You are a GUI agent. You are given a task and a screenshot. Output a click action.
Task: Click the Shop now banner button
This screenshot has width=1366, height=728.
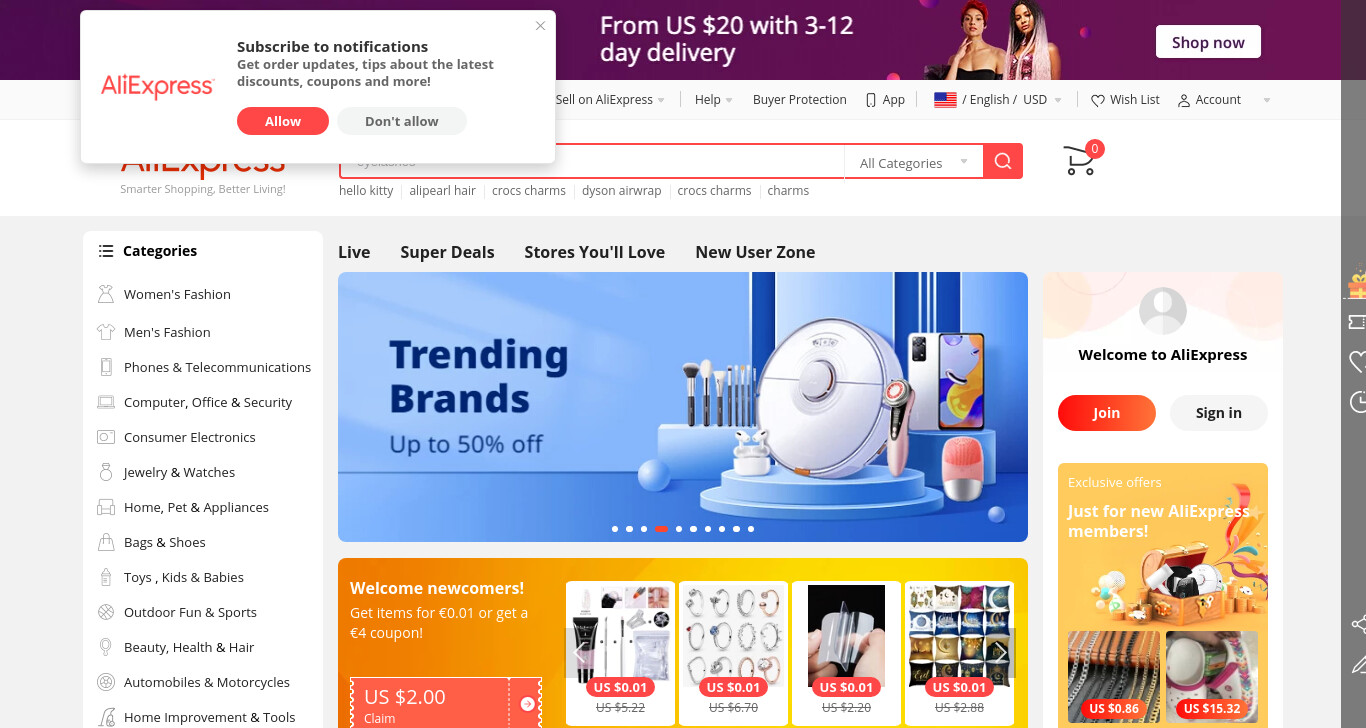point(1208,42)
